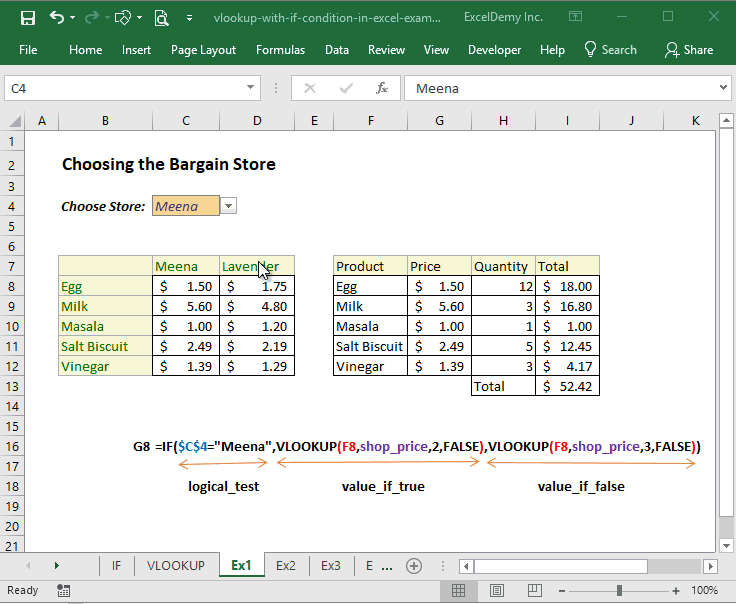Image resolution: width=736 pixels, height=604 pixels.
Task: Click the Print Preview icon in the title bar
Action: 162,17
